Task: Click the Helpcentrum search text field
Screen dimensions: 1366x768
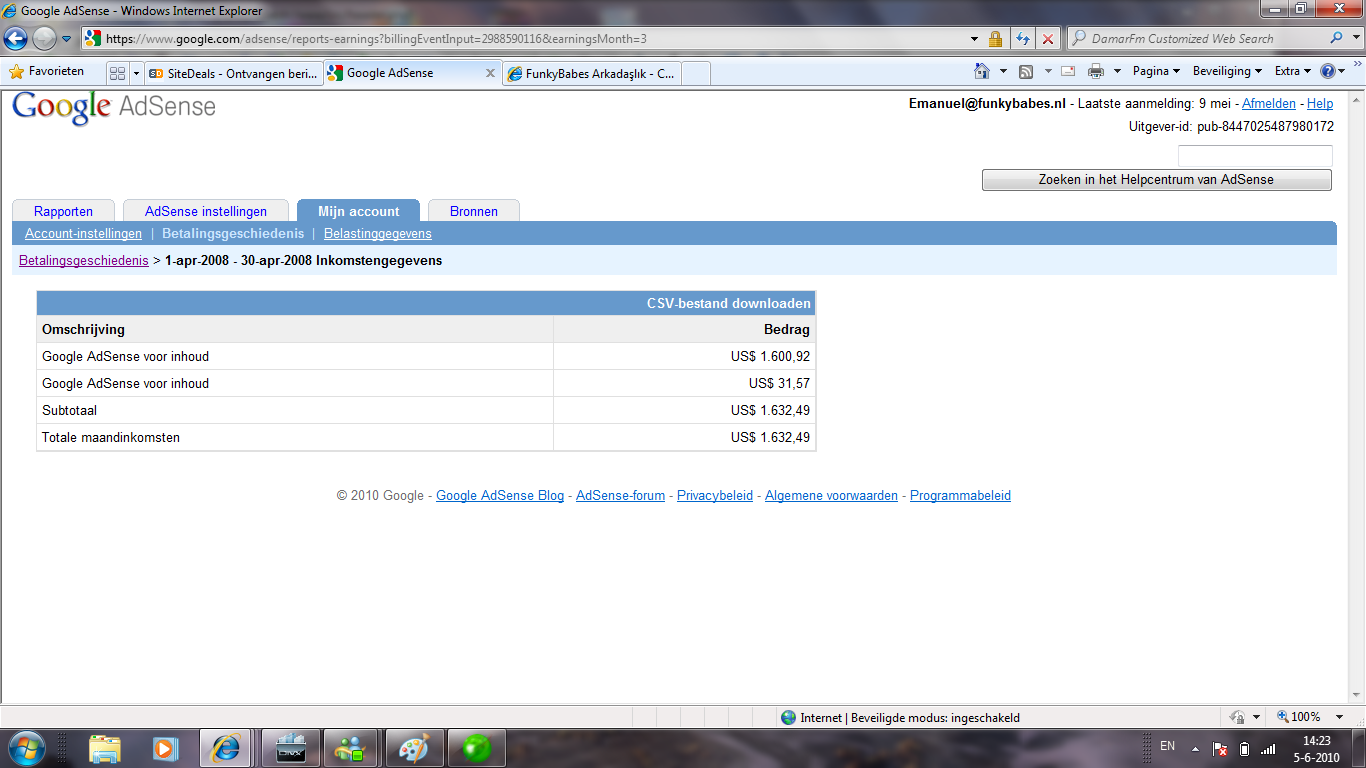Action: coord(1255,156)
